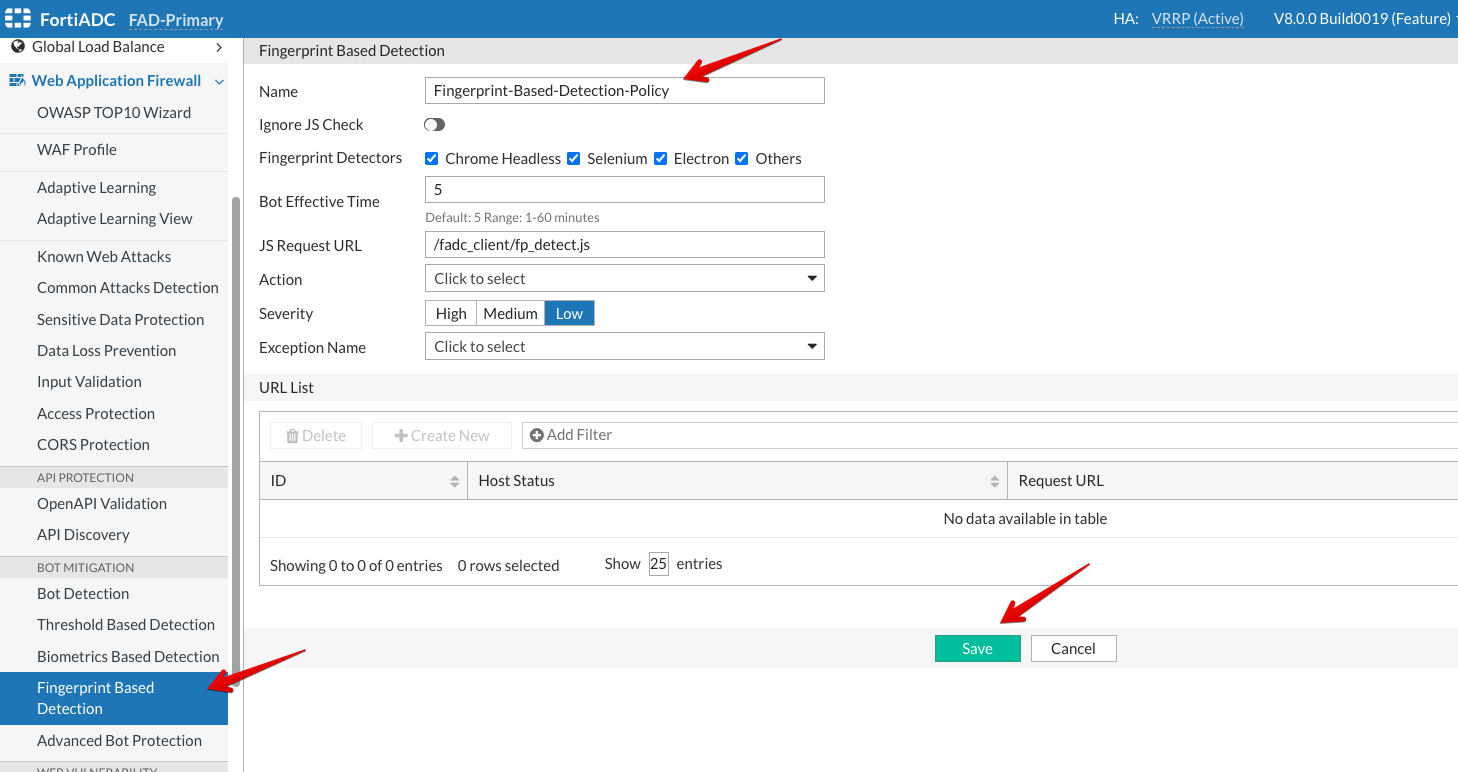
Task: Open the VRRP (Active) HA link
Action: pos(1197,19)
